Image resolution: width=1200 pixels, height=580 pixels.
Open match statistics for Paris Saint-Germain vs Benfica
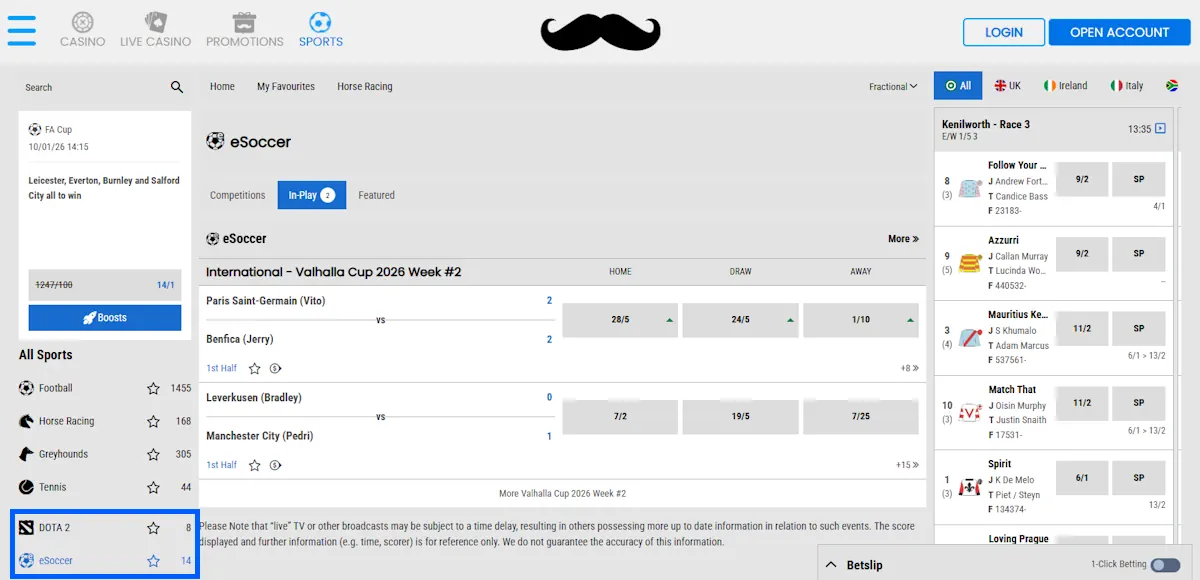click(275, 368)
